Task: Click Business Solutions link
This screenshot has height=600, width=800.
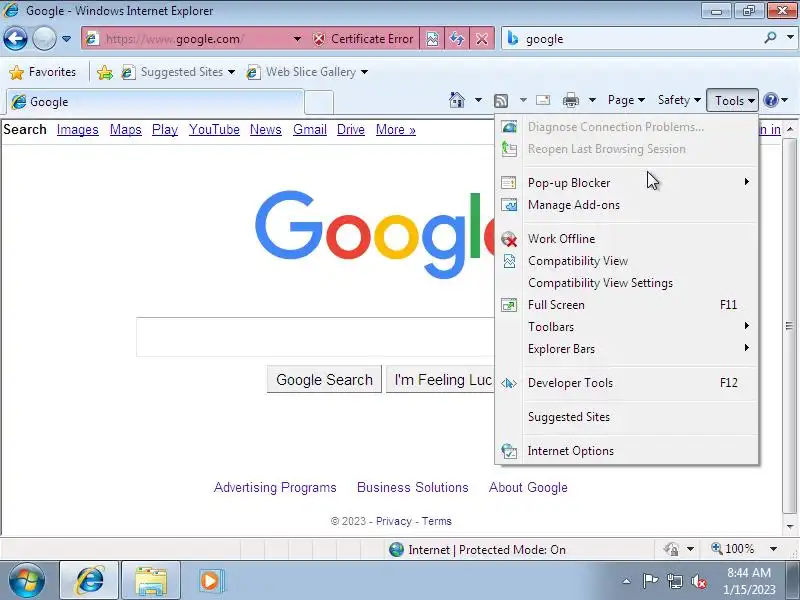Action: click(413, 487)
